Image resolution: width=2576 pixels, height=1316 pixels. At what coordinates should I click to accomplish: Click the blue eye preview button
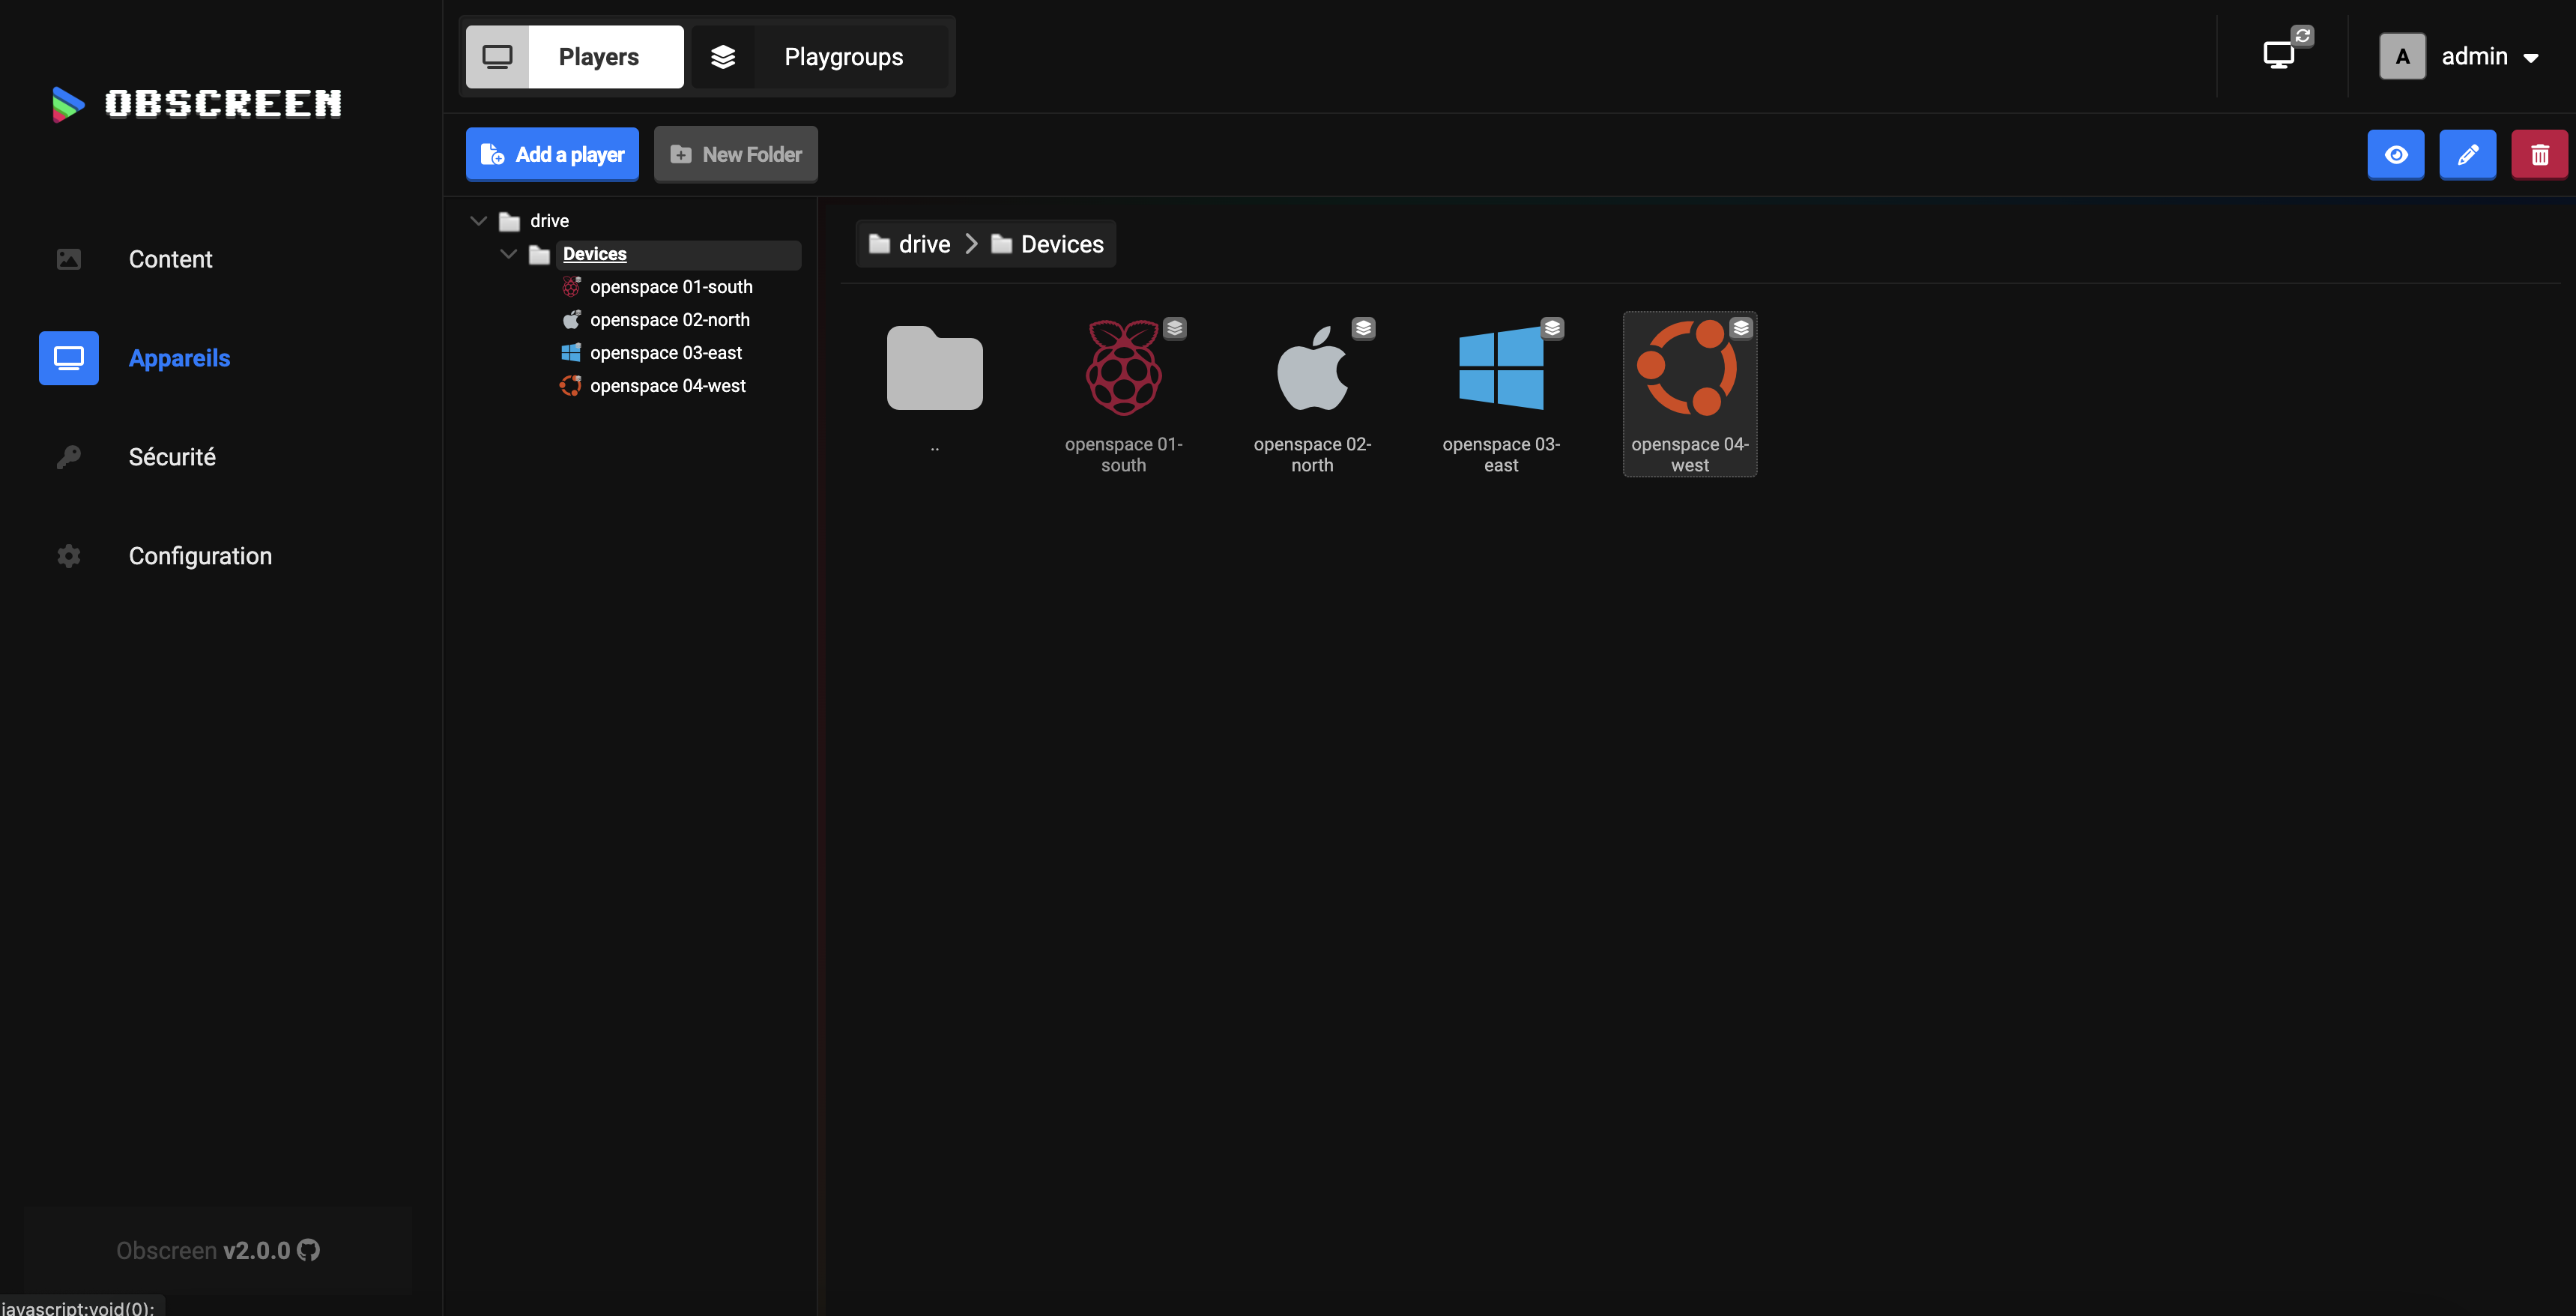pyautogui.click(x=2395, y=155)
